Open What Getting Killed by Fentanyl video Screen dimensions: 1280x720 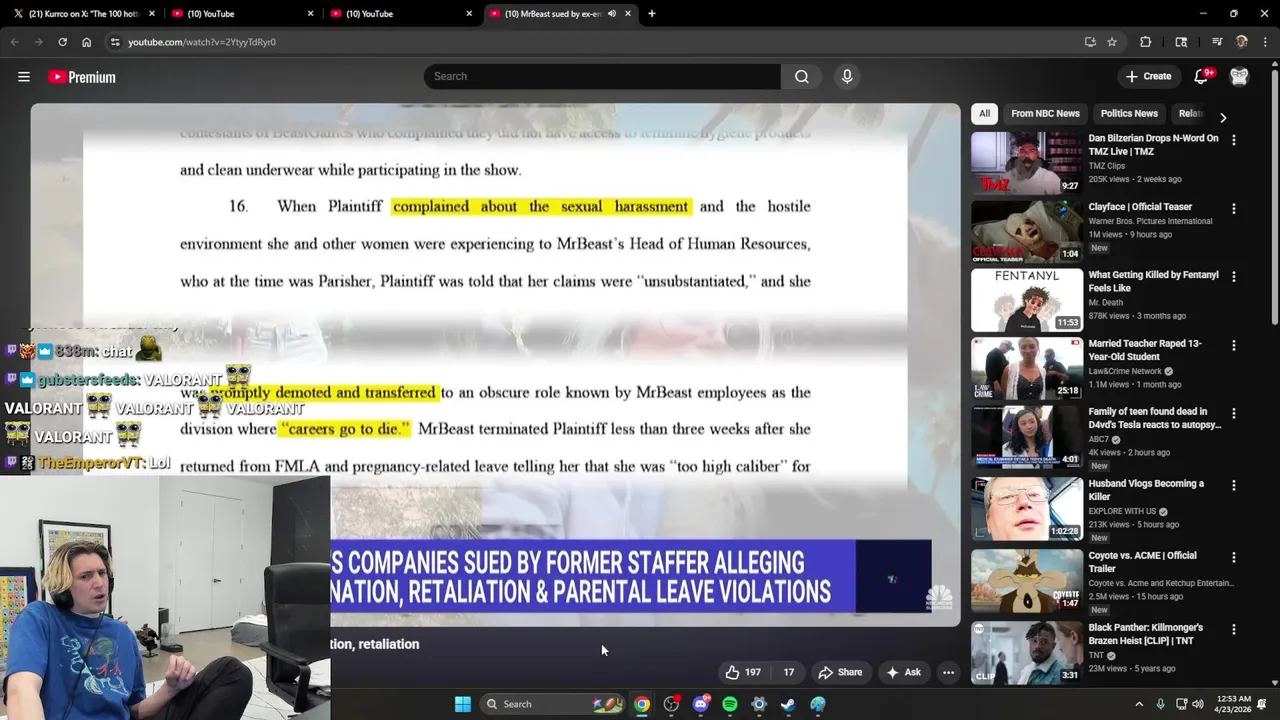coord(1153,281)
